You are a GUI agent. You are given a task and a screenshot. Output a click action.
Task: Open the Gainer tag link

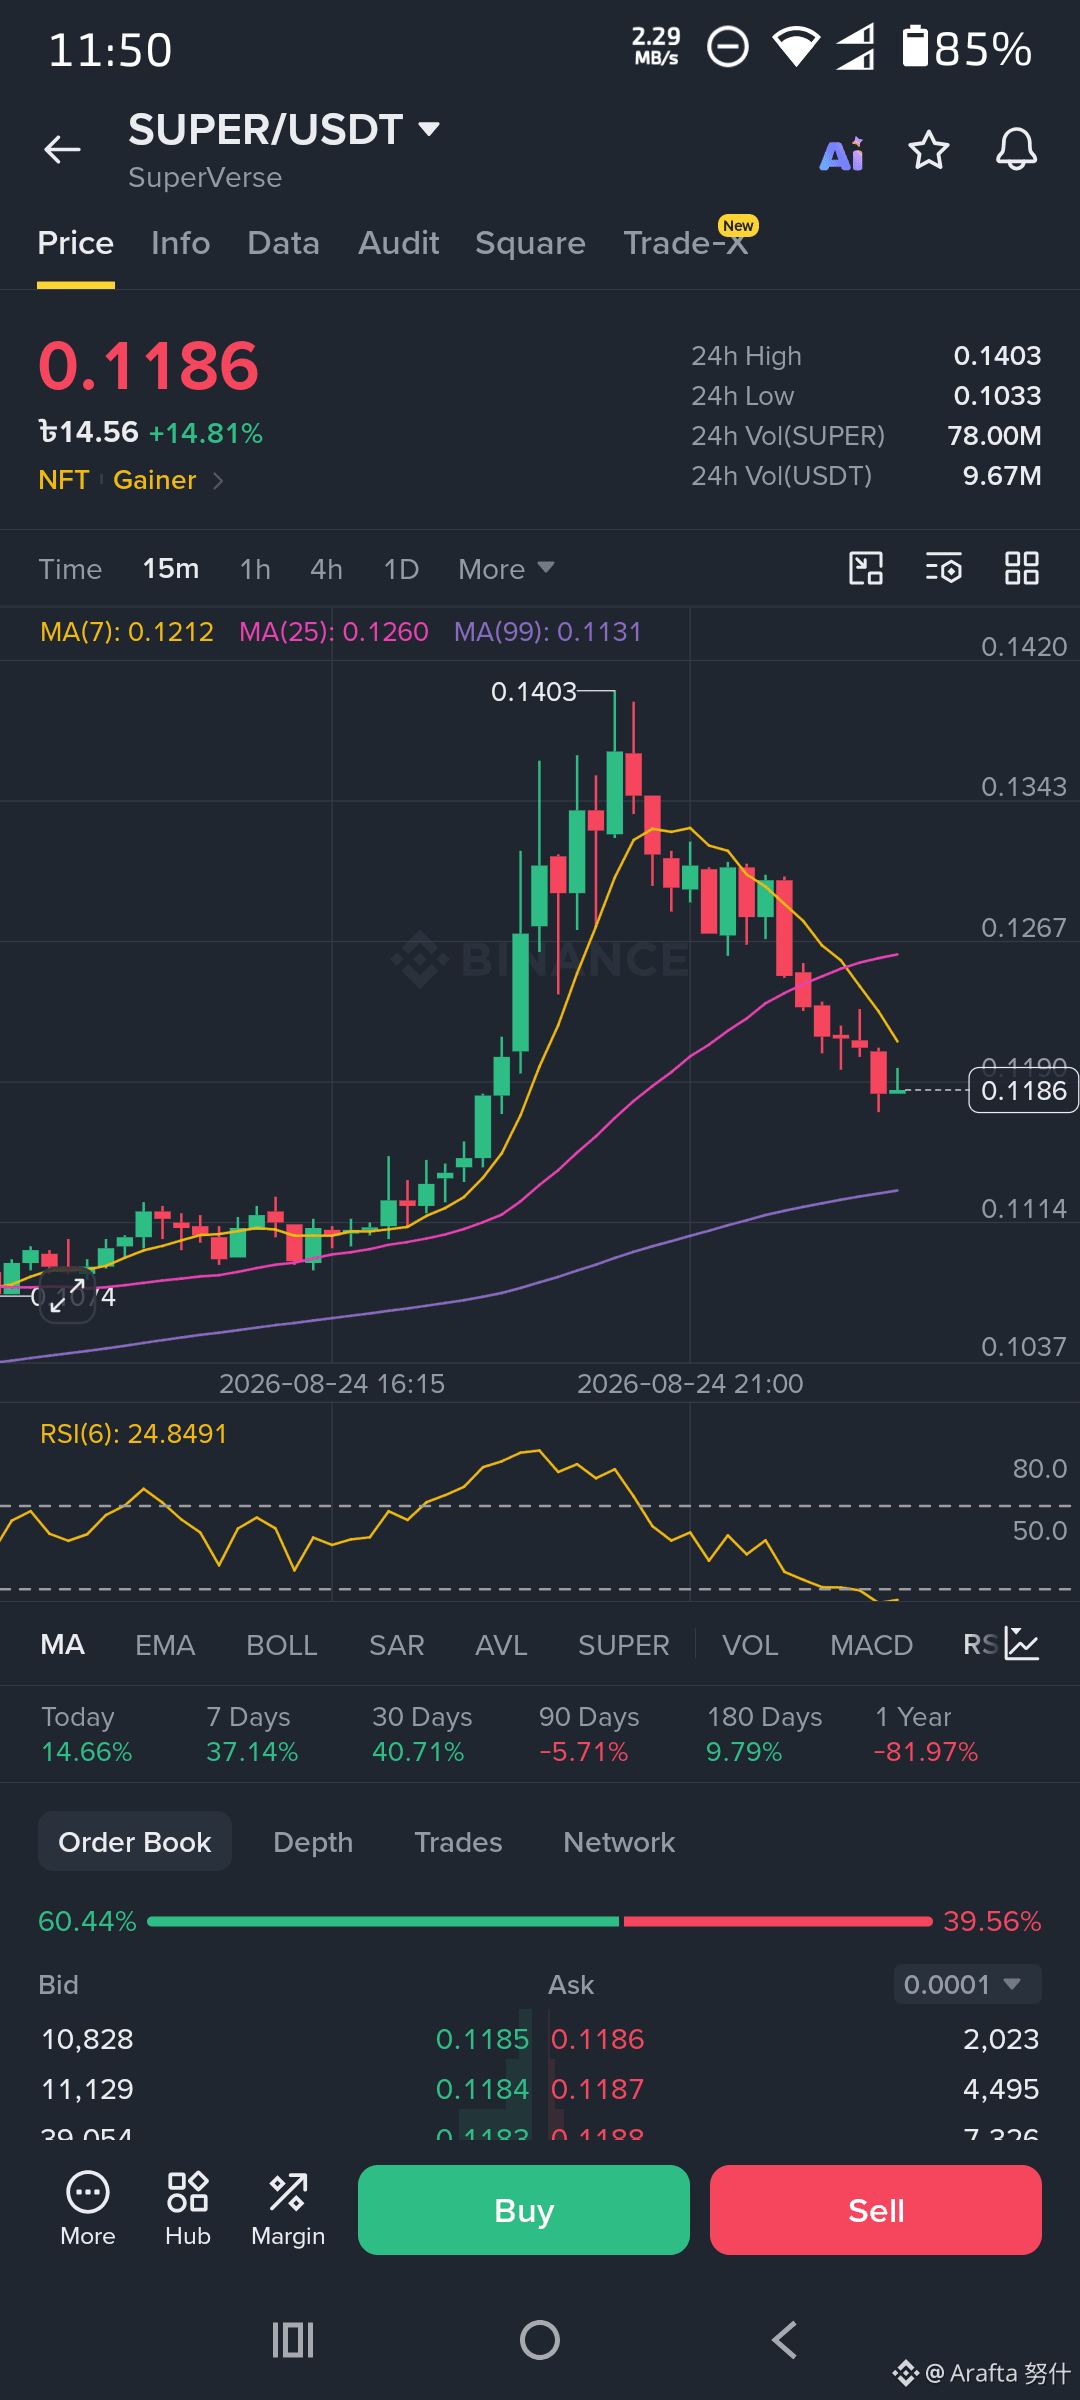tap(155, 480)
